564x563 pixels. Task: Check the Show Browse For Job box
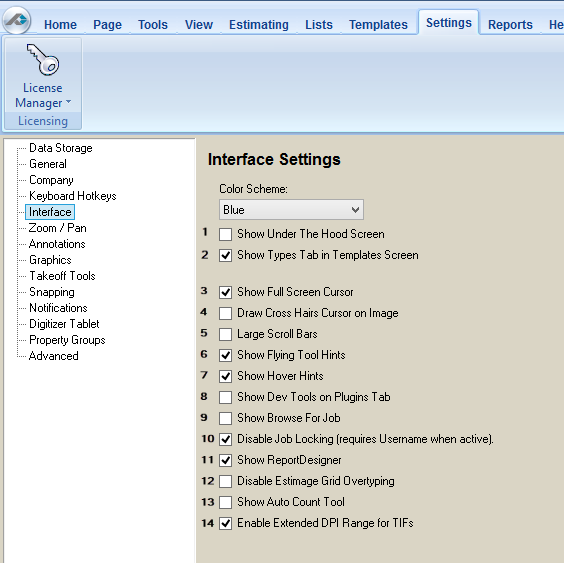226,418
